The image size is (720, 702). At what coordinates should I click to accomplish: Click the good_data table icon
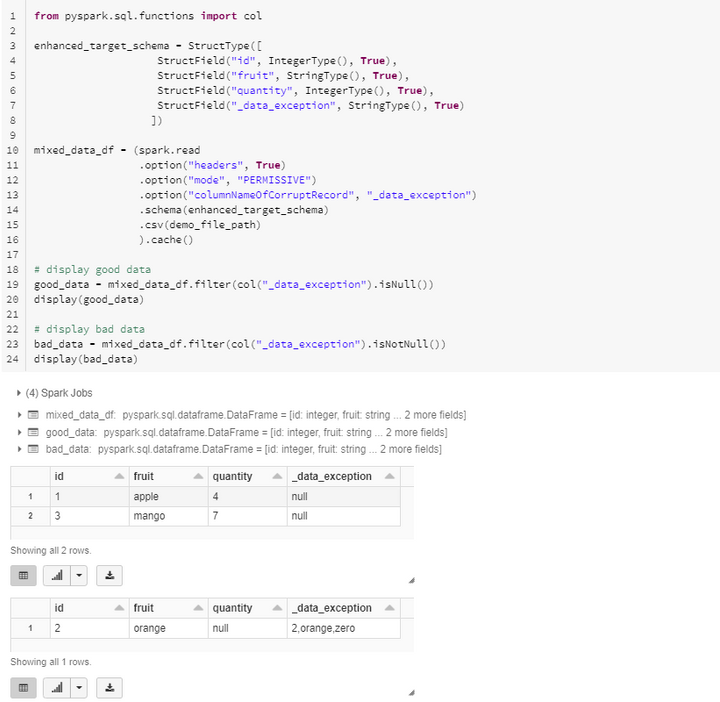point(33,432)
